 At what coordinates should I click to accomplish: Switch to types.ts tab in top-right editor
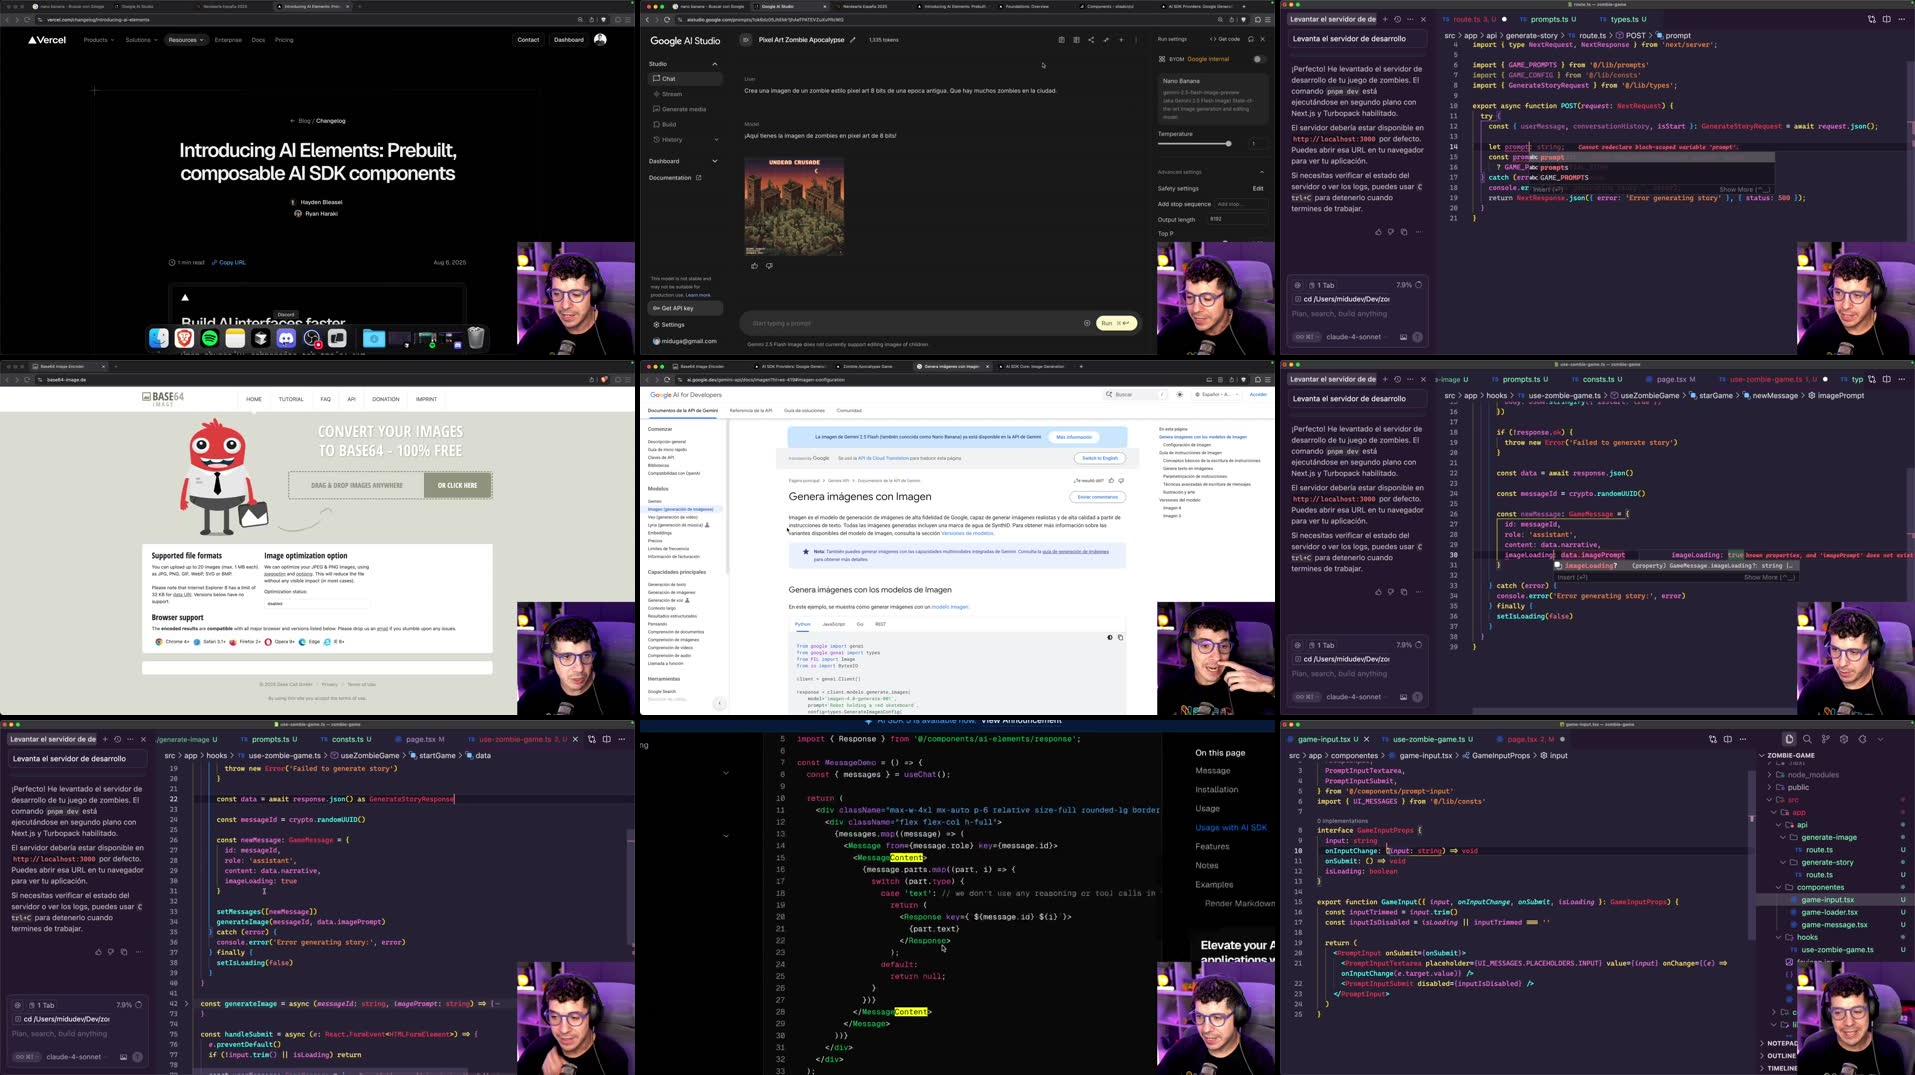(1626, 19)
